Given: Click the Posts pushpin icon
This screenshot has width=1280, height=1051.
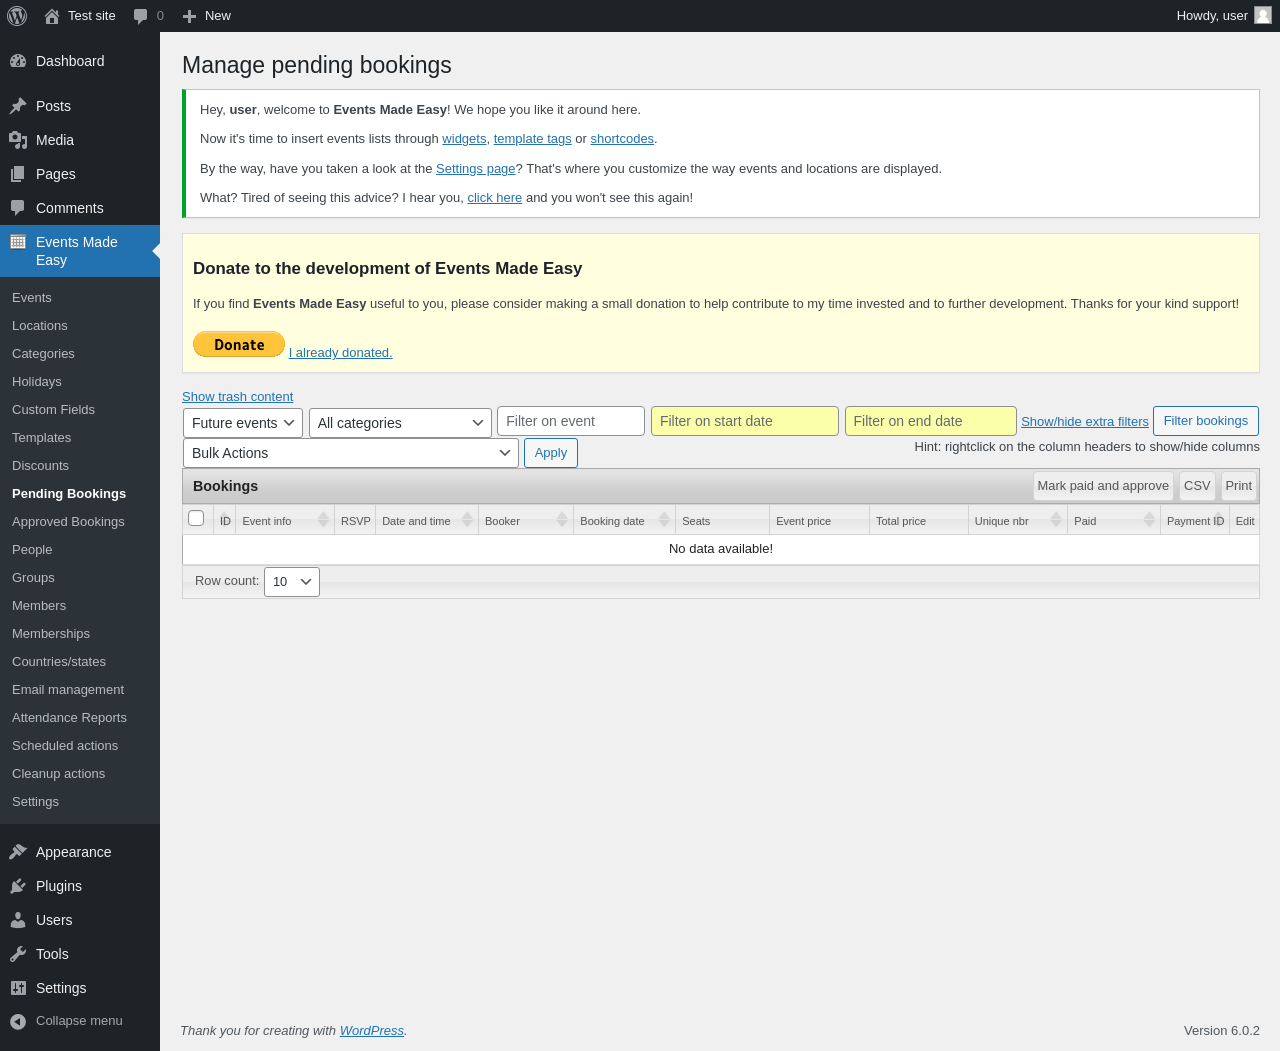Looking at the screenshot, I should (x=18, y=106).
